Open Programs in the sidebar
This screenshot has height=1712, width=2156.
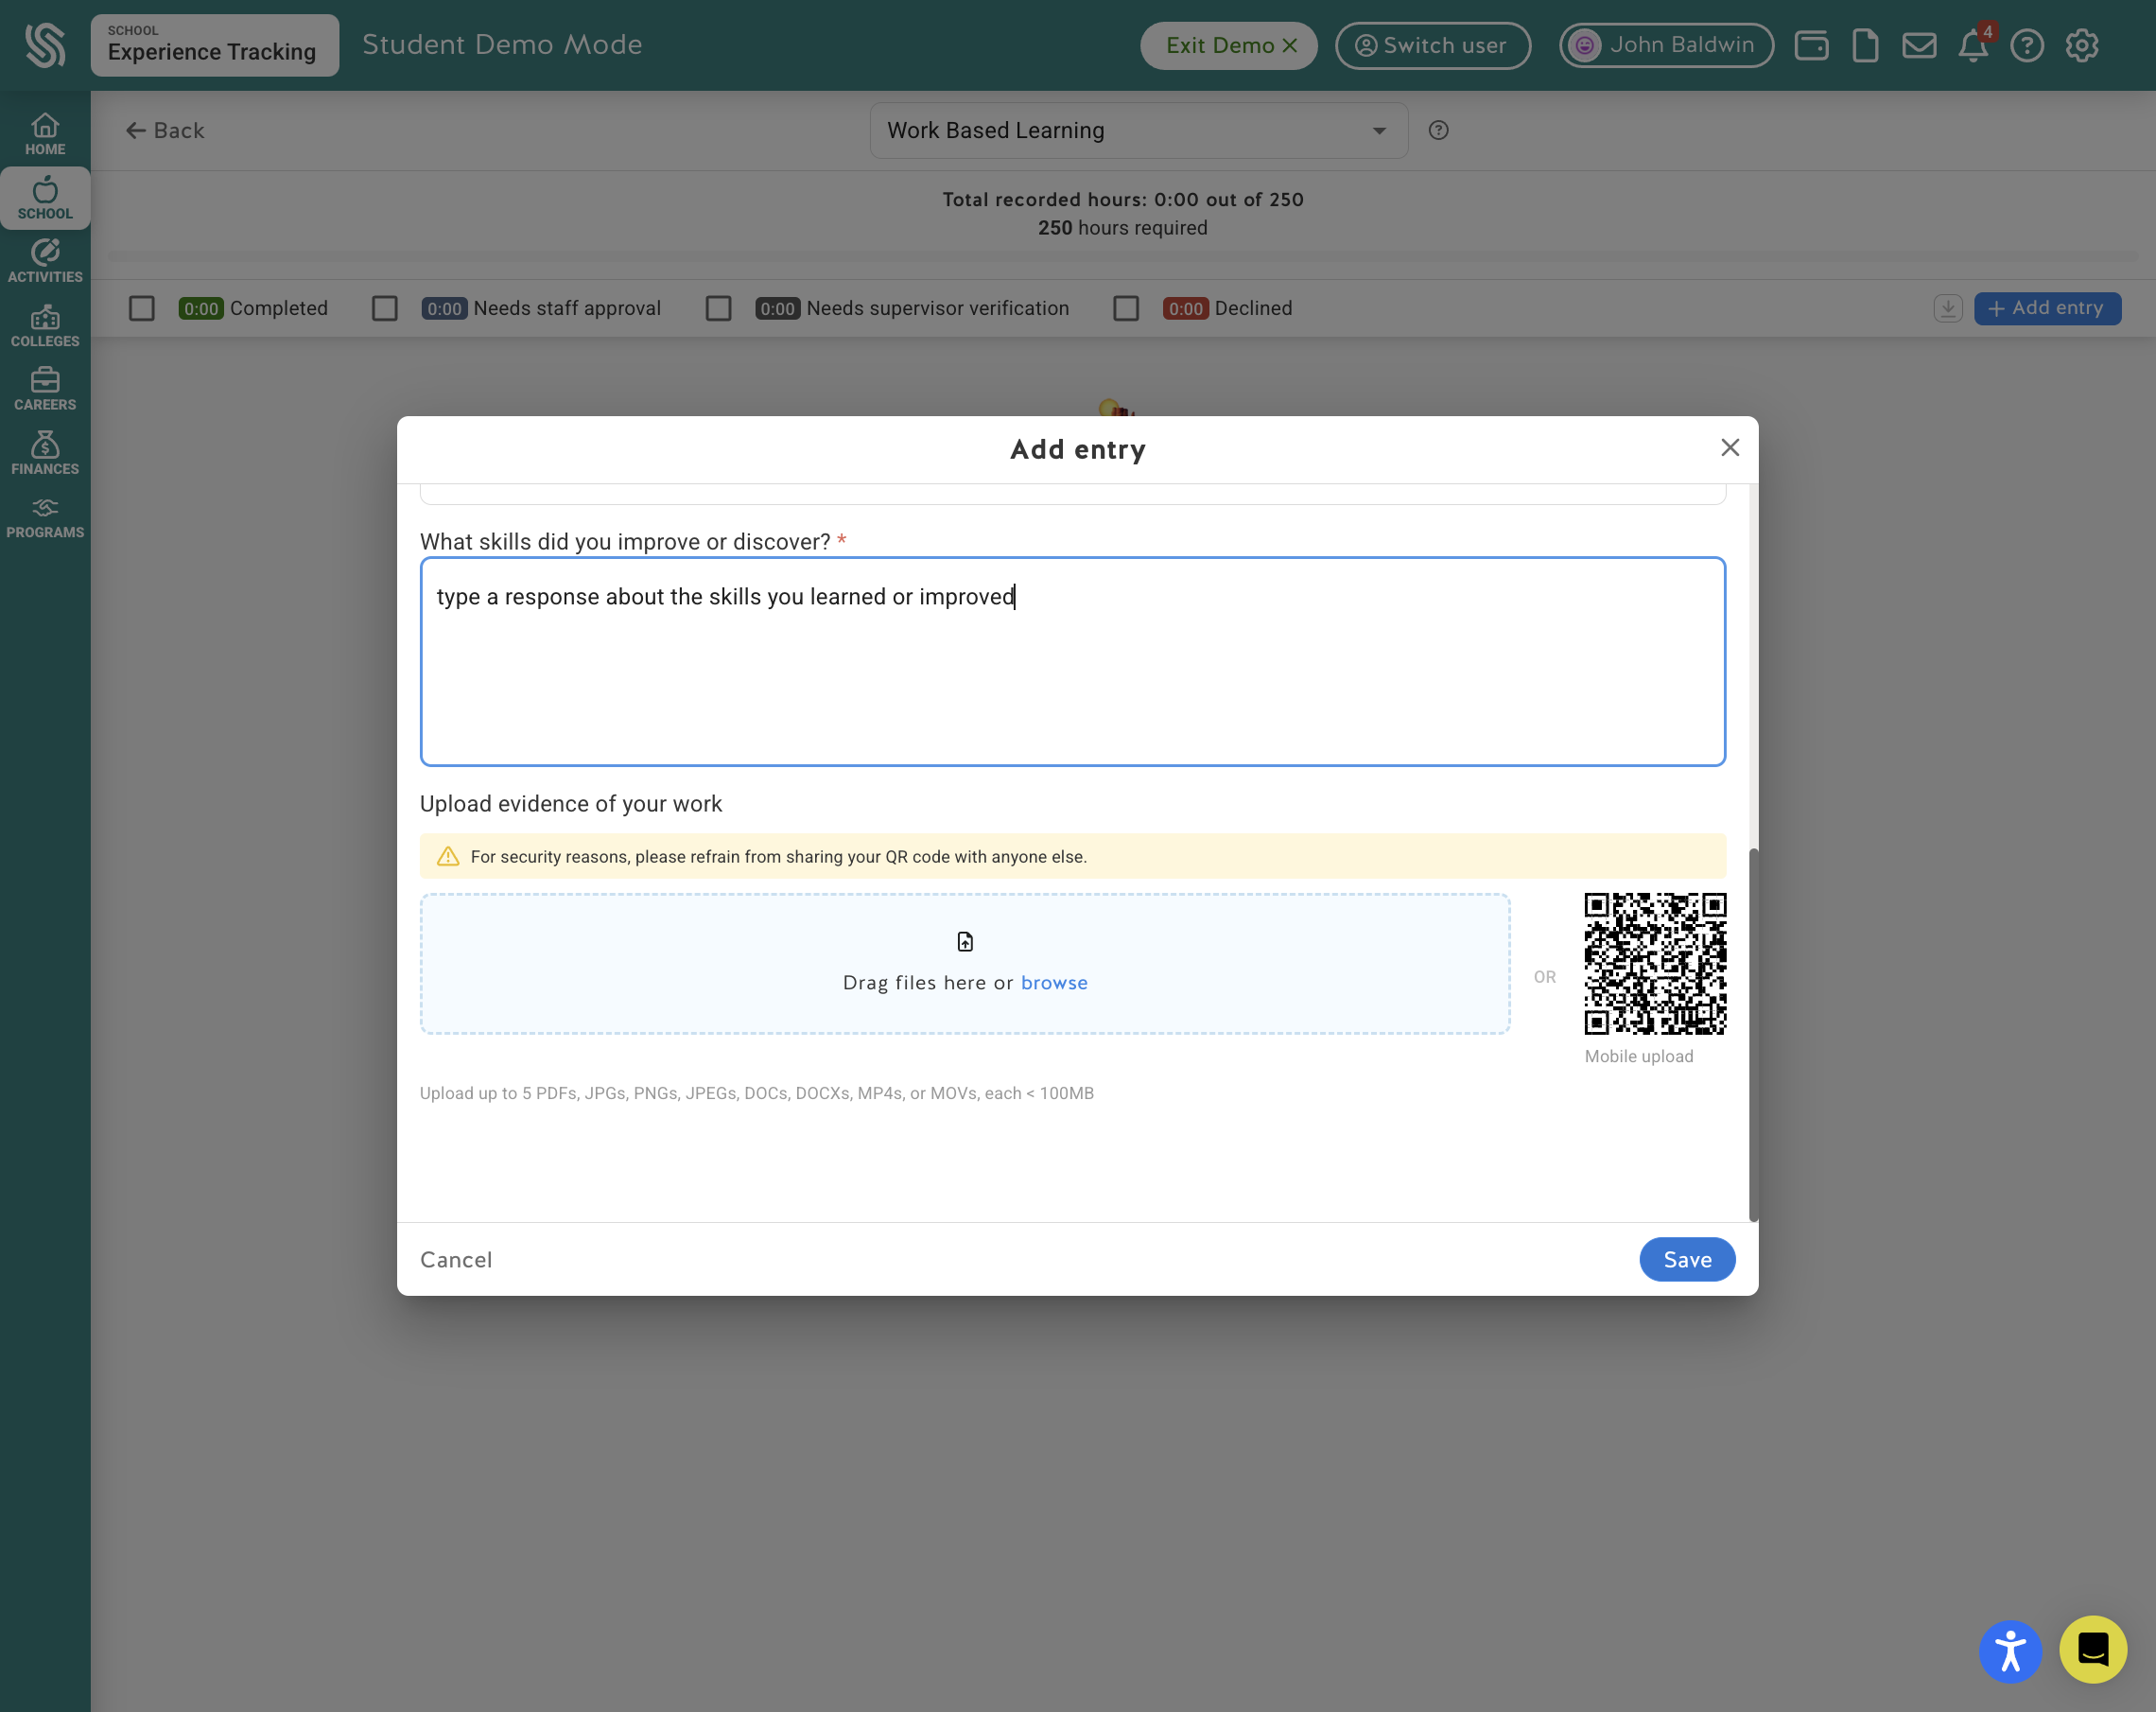coord(45,517)
